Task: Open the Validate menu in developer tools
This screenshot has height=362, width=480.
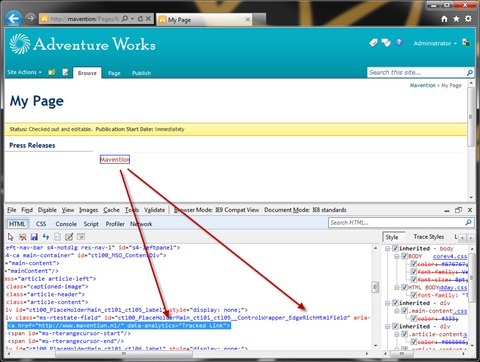Action: point(154,210)
